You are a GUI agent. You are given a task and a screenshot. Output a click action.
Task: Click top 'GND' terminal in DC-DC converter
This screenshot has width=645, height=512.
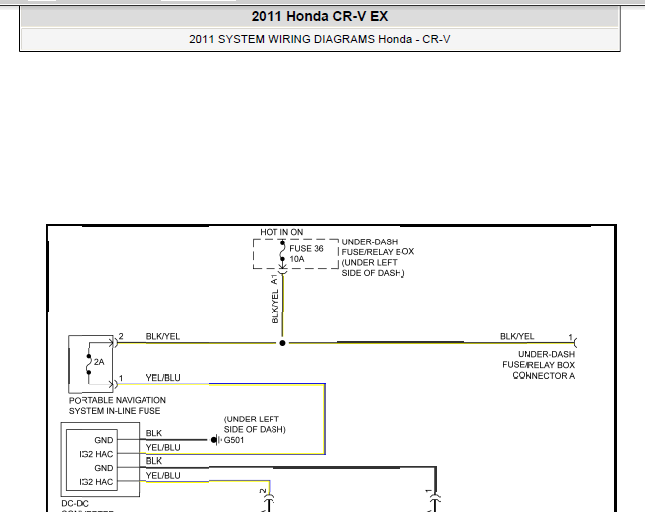point(104,440)
